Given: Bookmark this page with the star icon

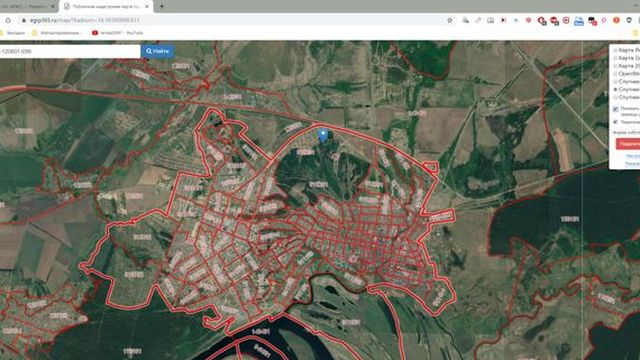Looking at the screenshot, I should 450,20.
